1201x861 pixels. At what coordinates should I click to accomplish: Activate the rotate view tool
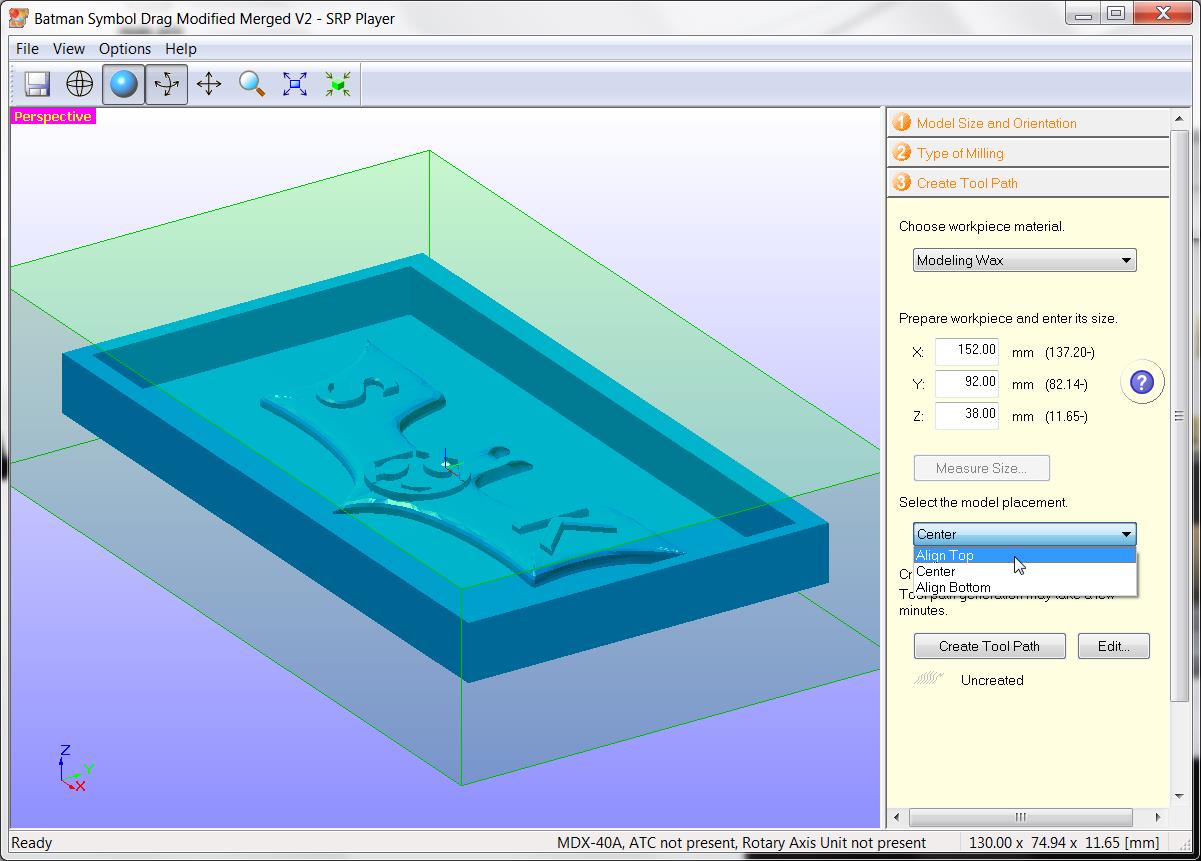(167, 84)
